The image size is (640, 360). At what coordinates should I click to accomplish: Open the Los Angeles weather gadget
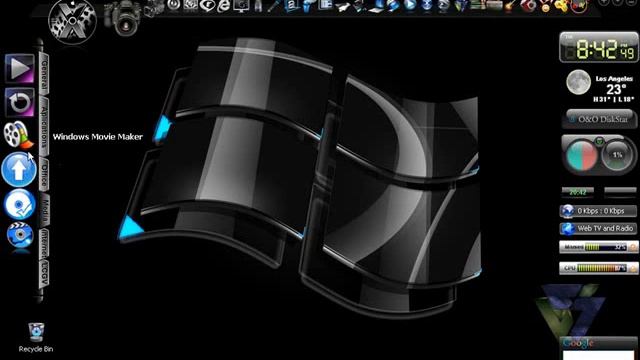pos(600,87)
